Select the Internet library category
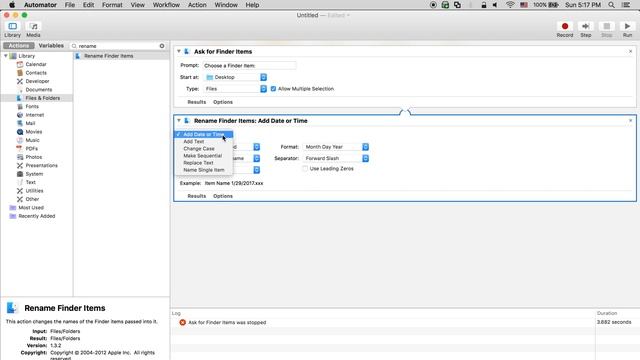This screenshot has width=640, height=360. pyautogui.click(x=34, y=115)
